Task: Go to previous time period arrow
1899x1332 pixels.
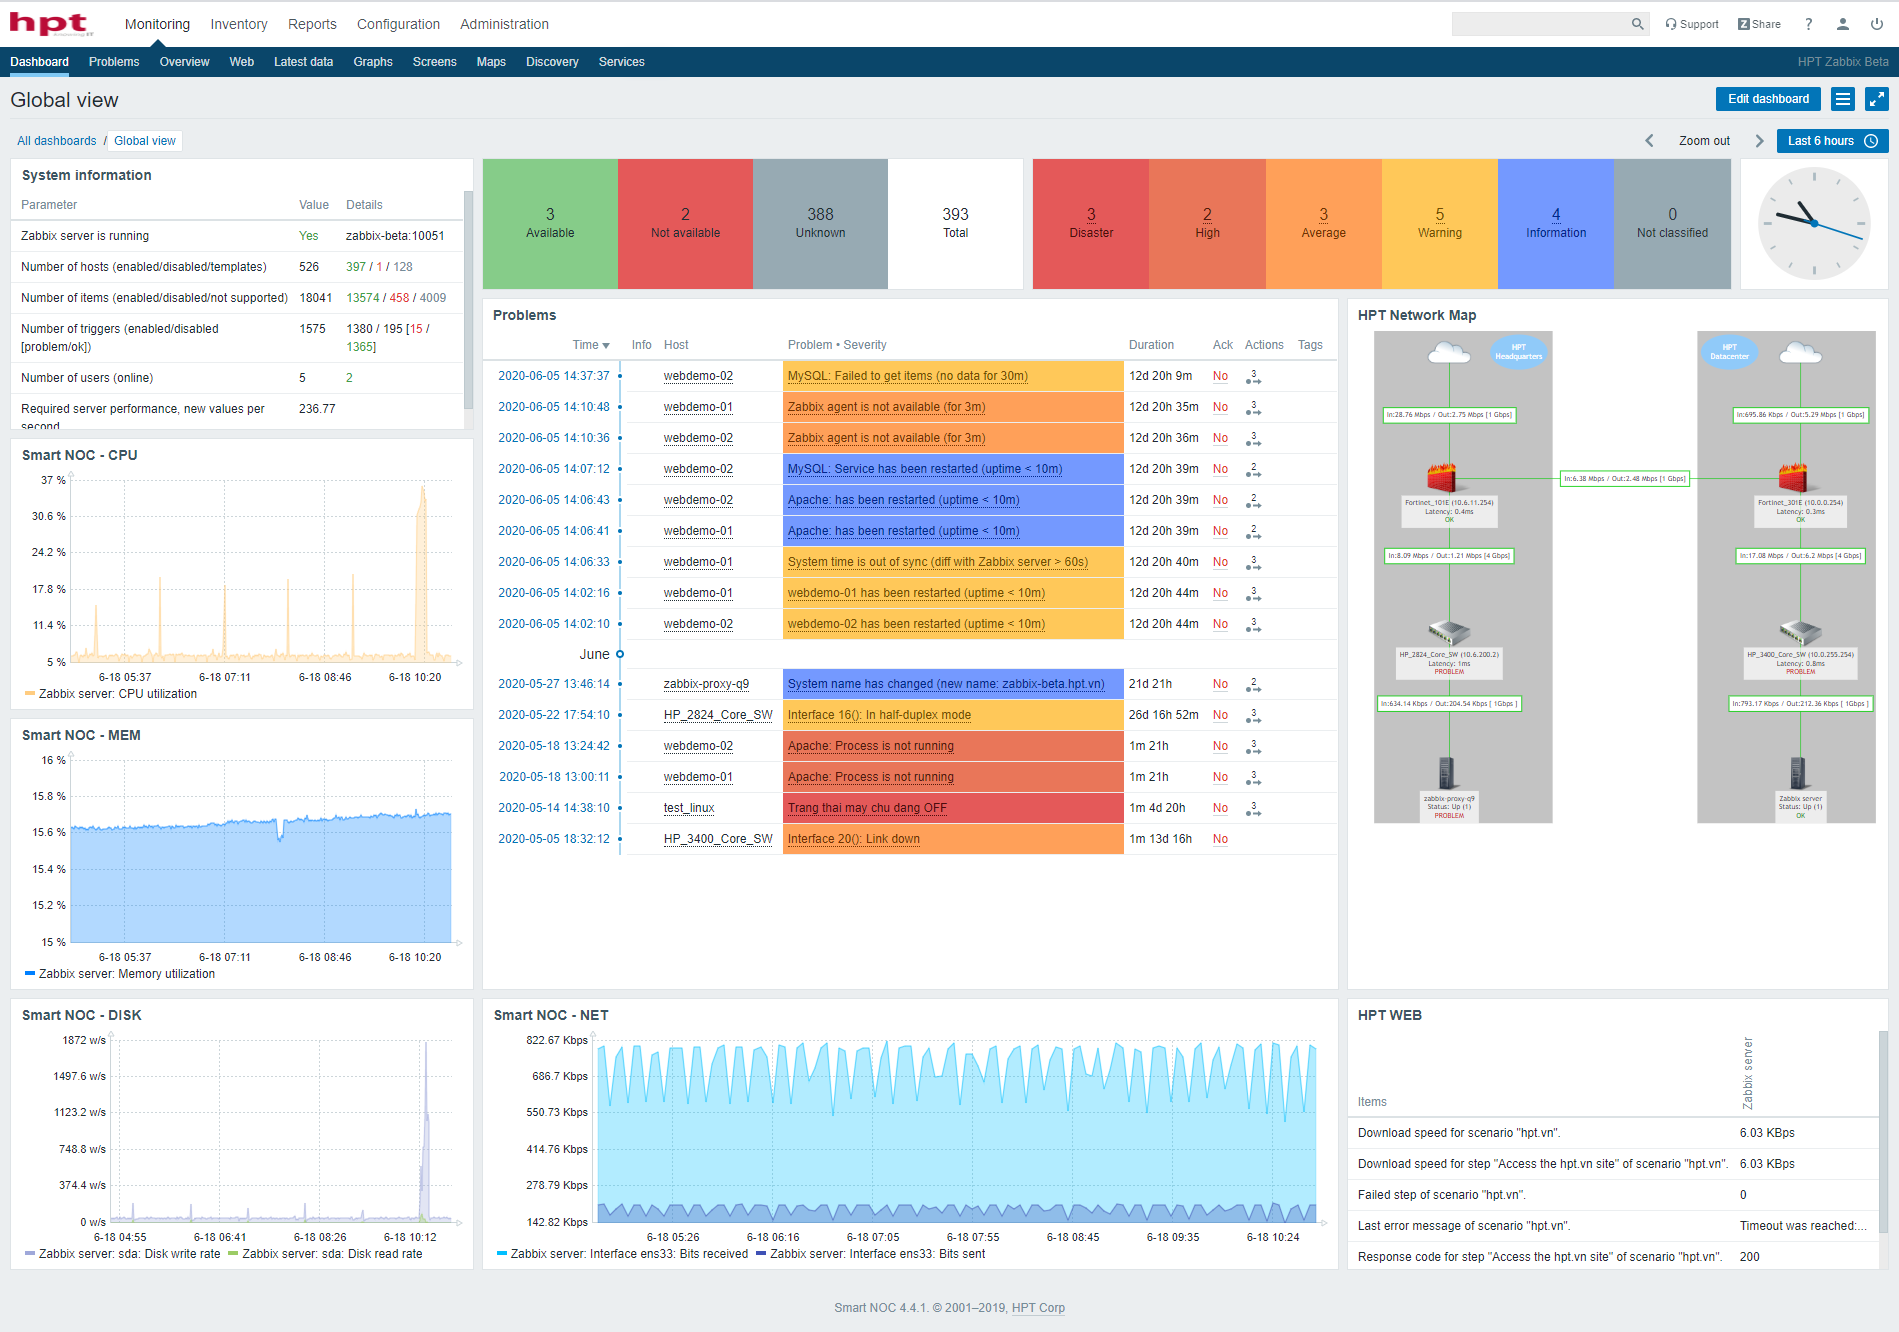Action: (1649, 141)
